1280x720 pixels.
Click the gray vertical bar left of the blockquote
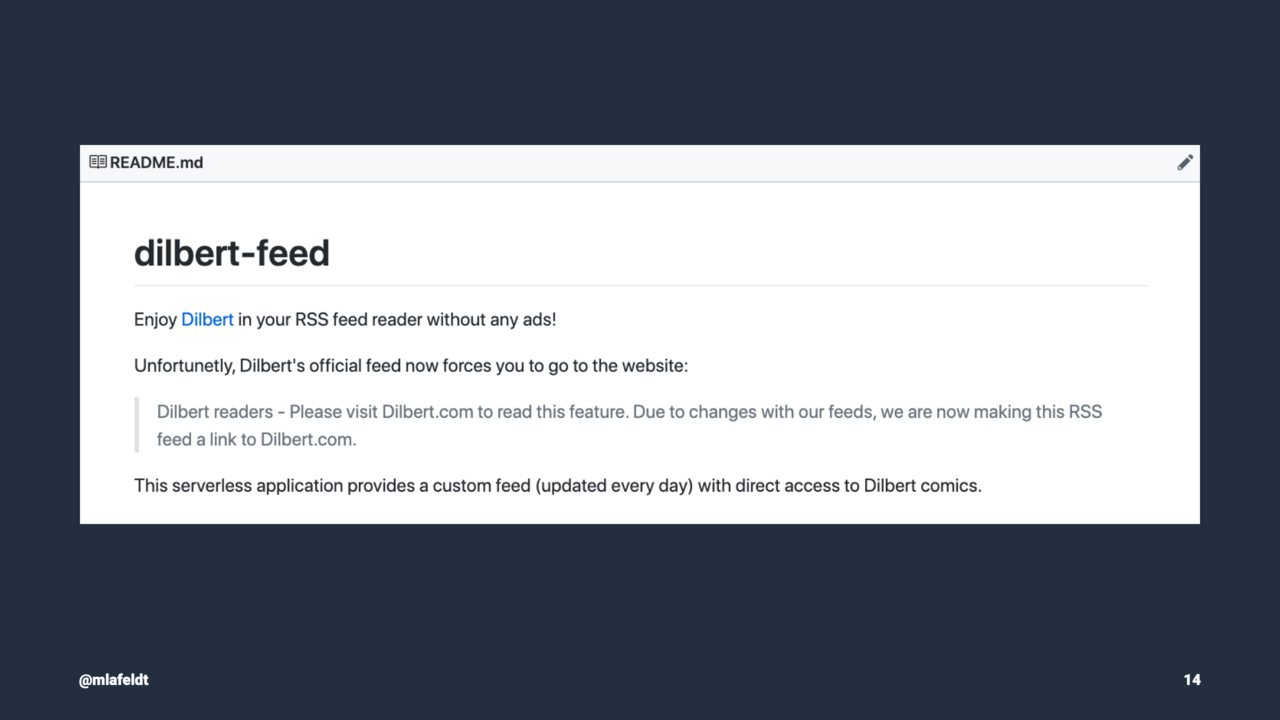[x=136, y=425]
